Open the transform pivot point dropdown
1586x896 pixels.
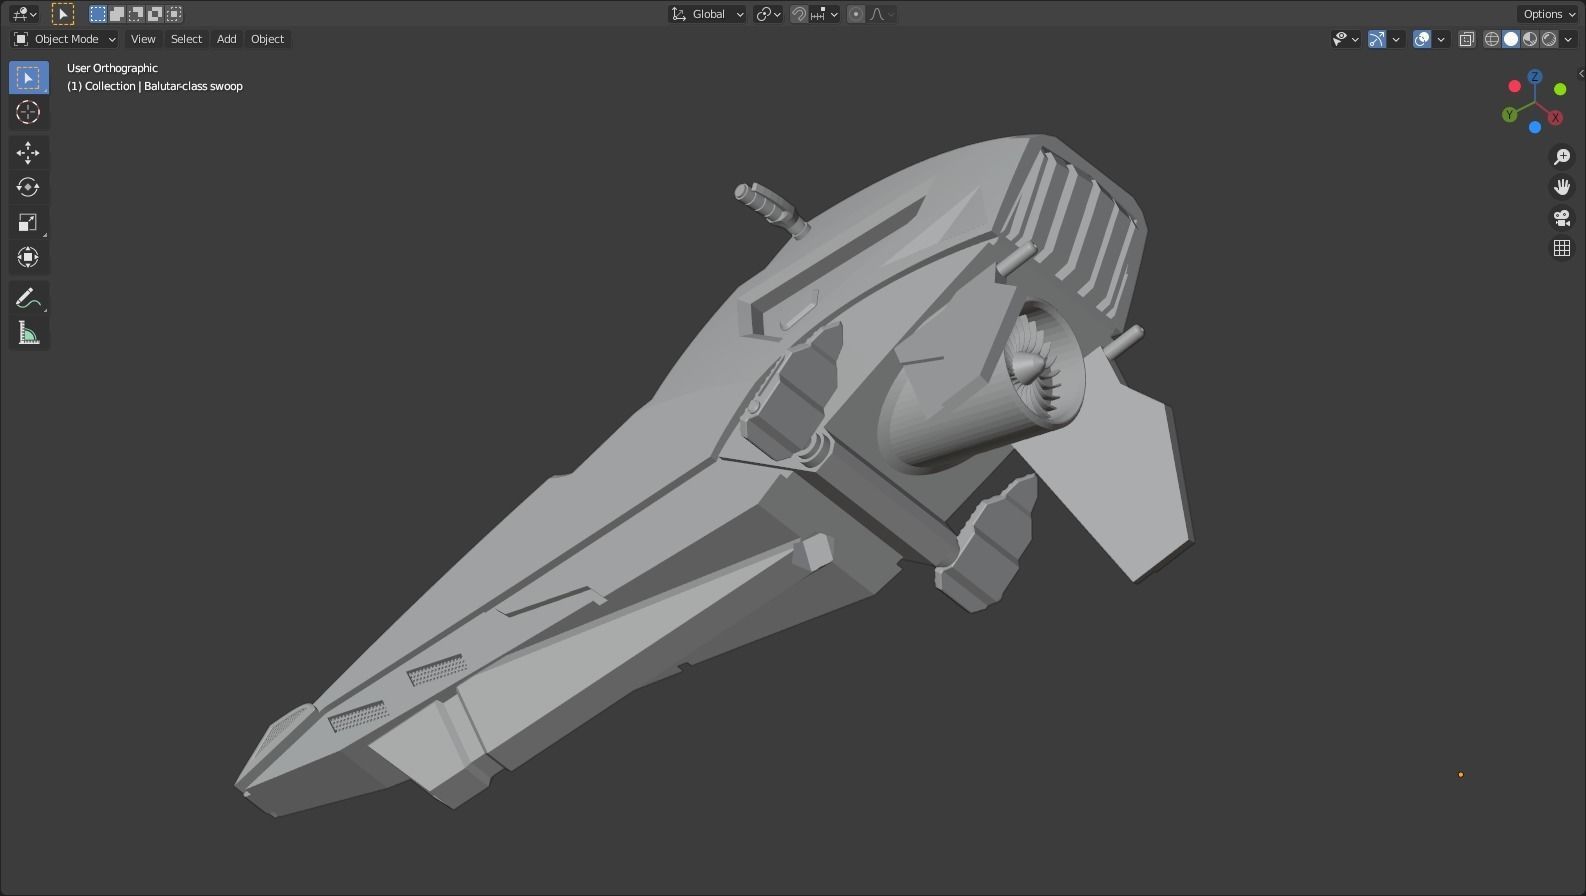point(768,14)
